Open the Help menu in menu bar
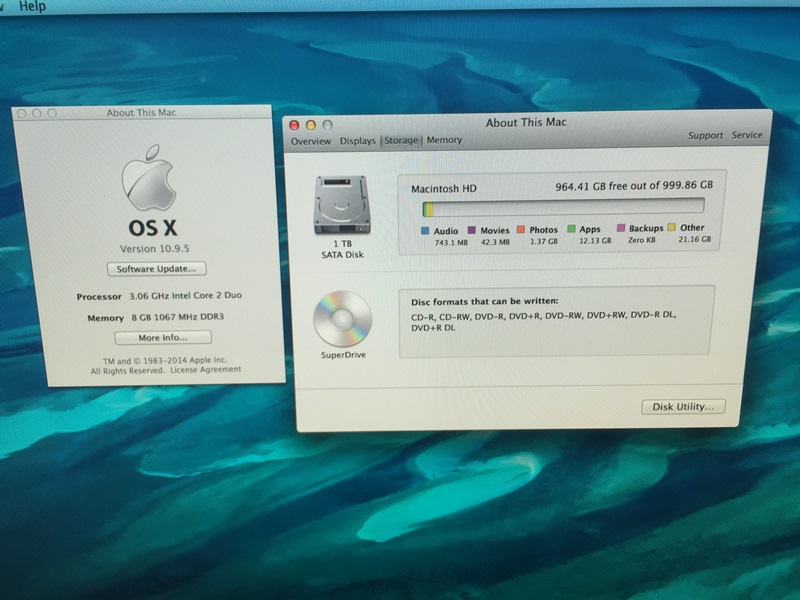The width and height of the screenshot is (800, 600). pyautogui.click(x=32, y=6)
